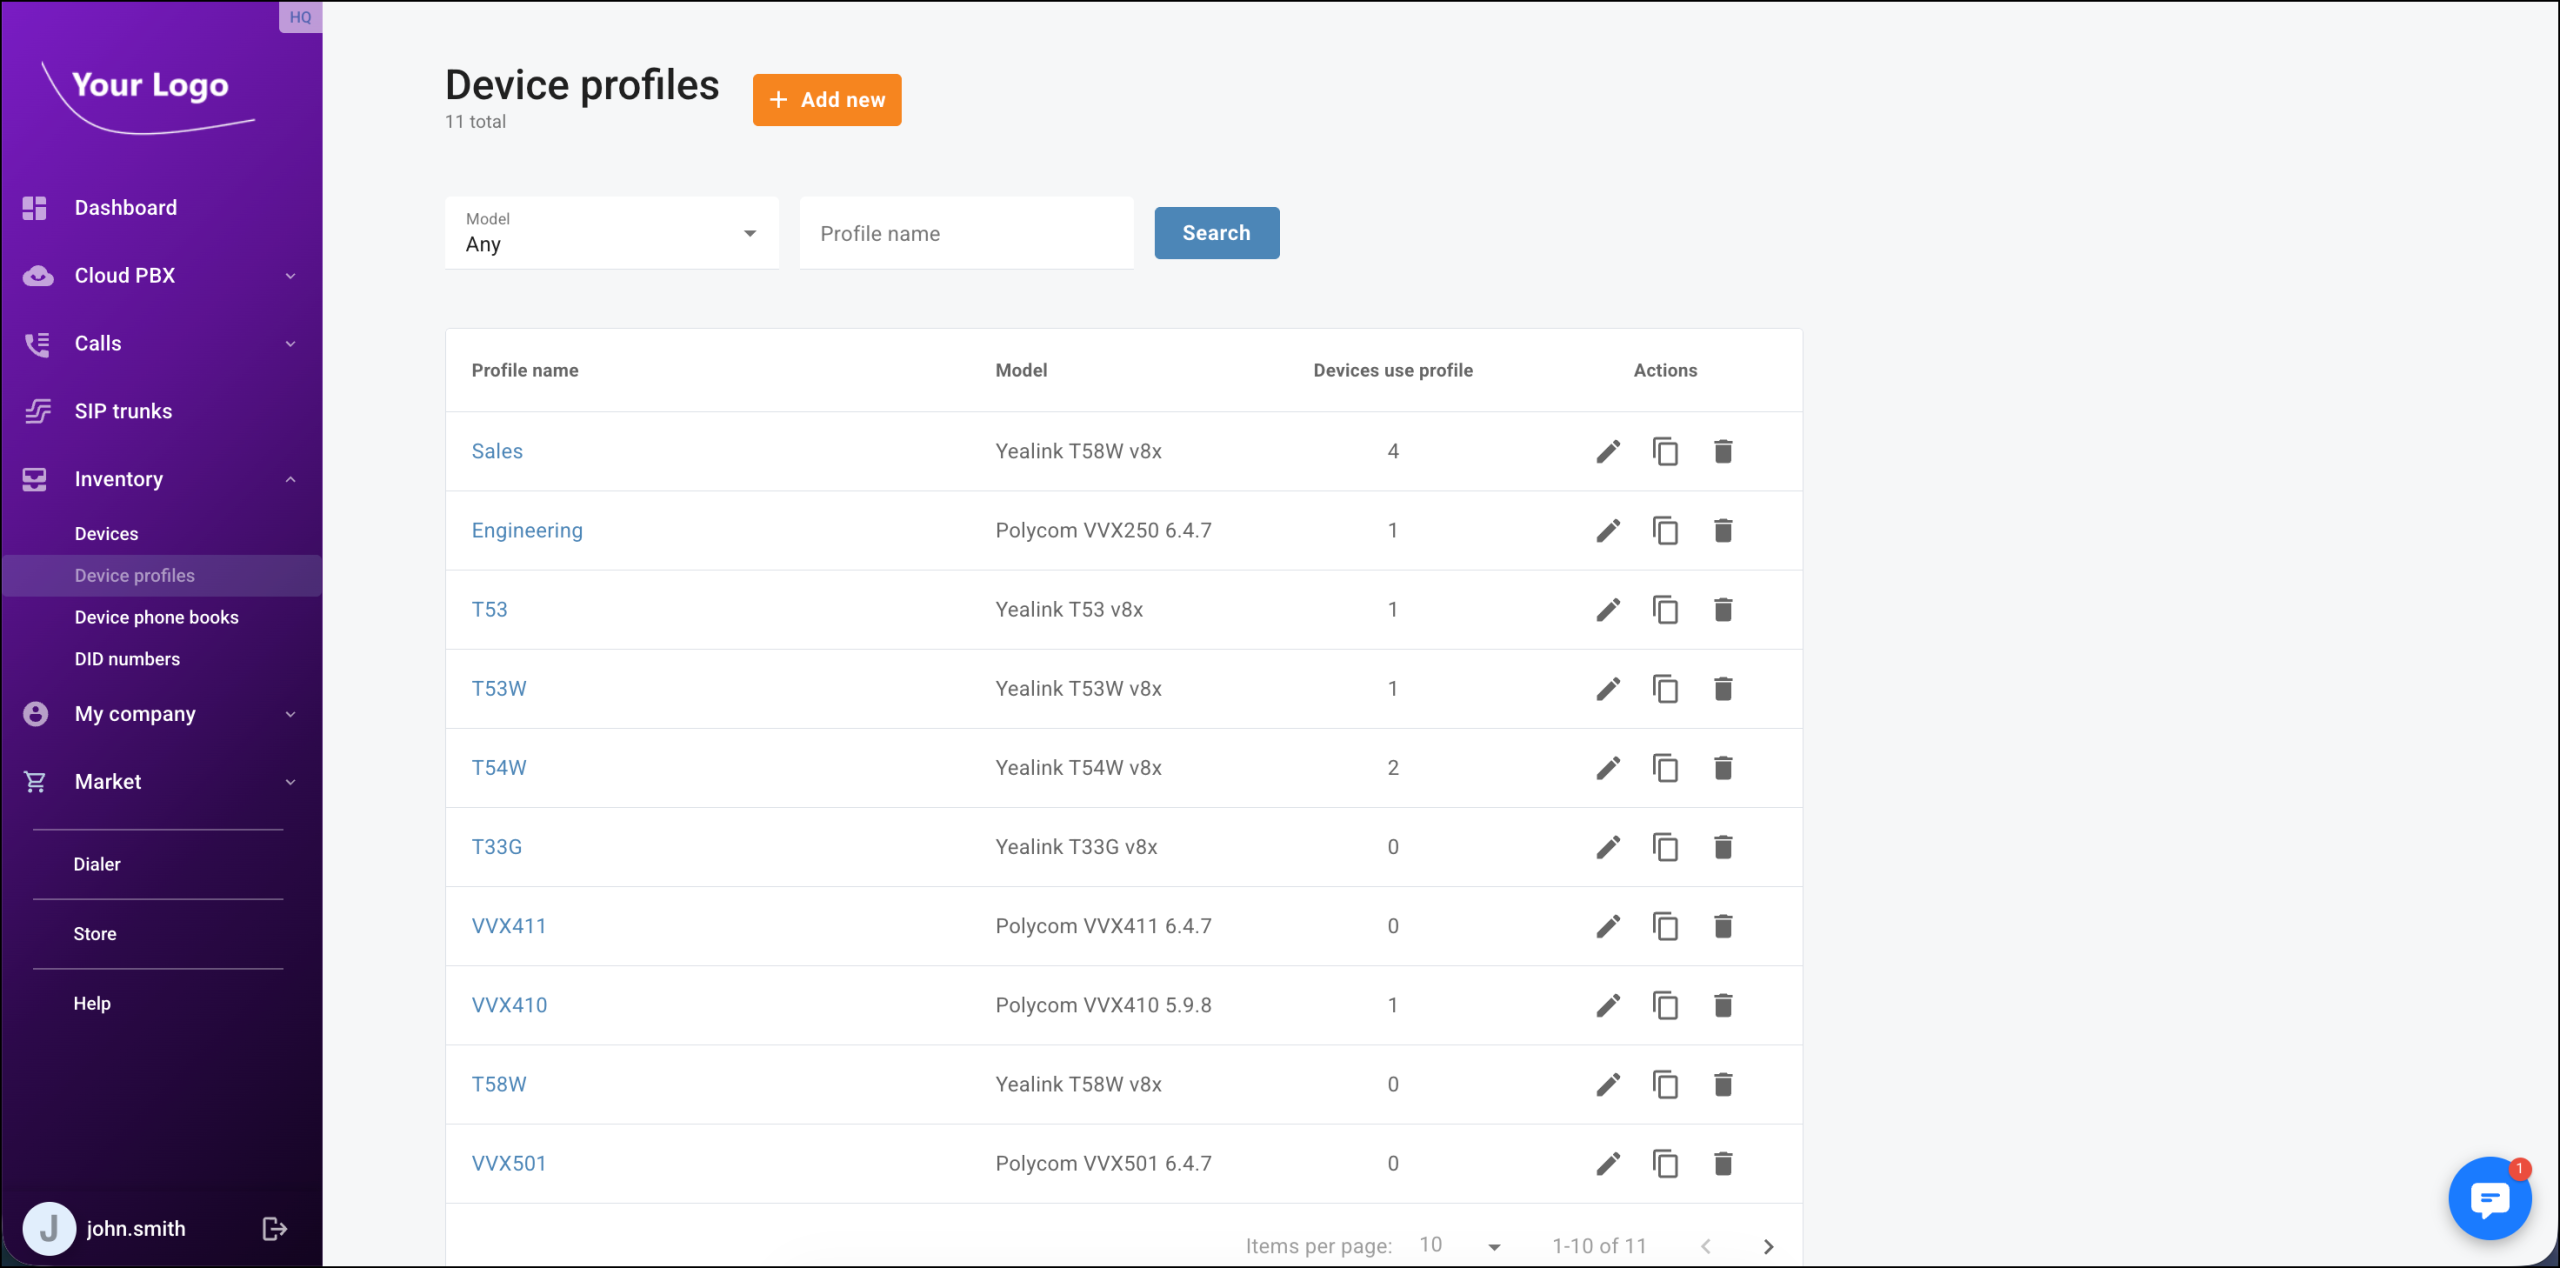Duplicate the Engineering profile with copy icon
Image resolution: width=2560 pixels, height=1268 pixels.
tap(1665, 530)
